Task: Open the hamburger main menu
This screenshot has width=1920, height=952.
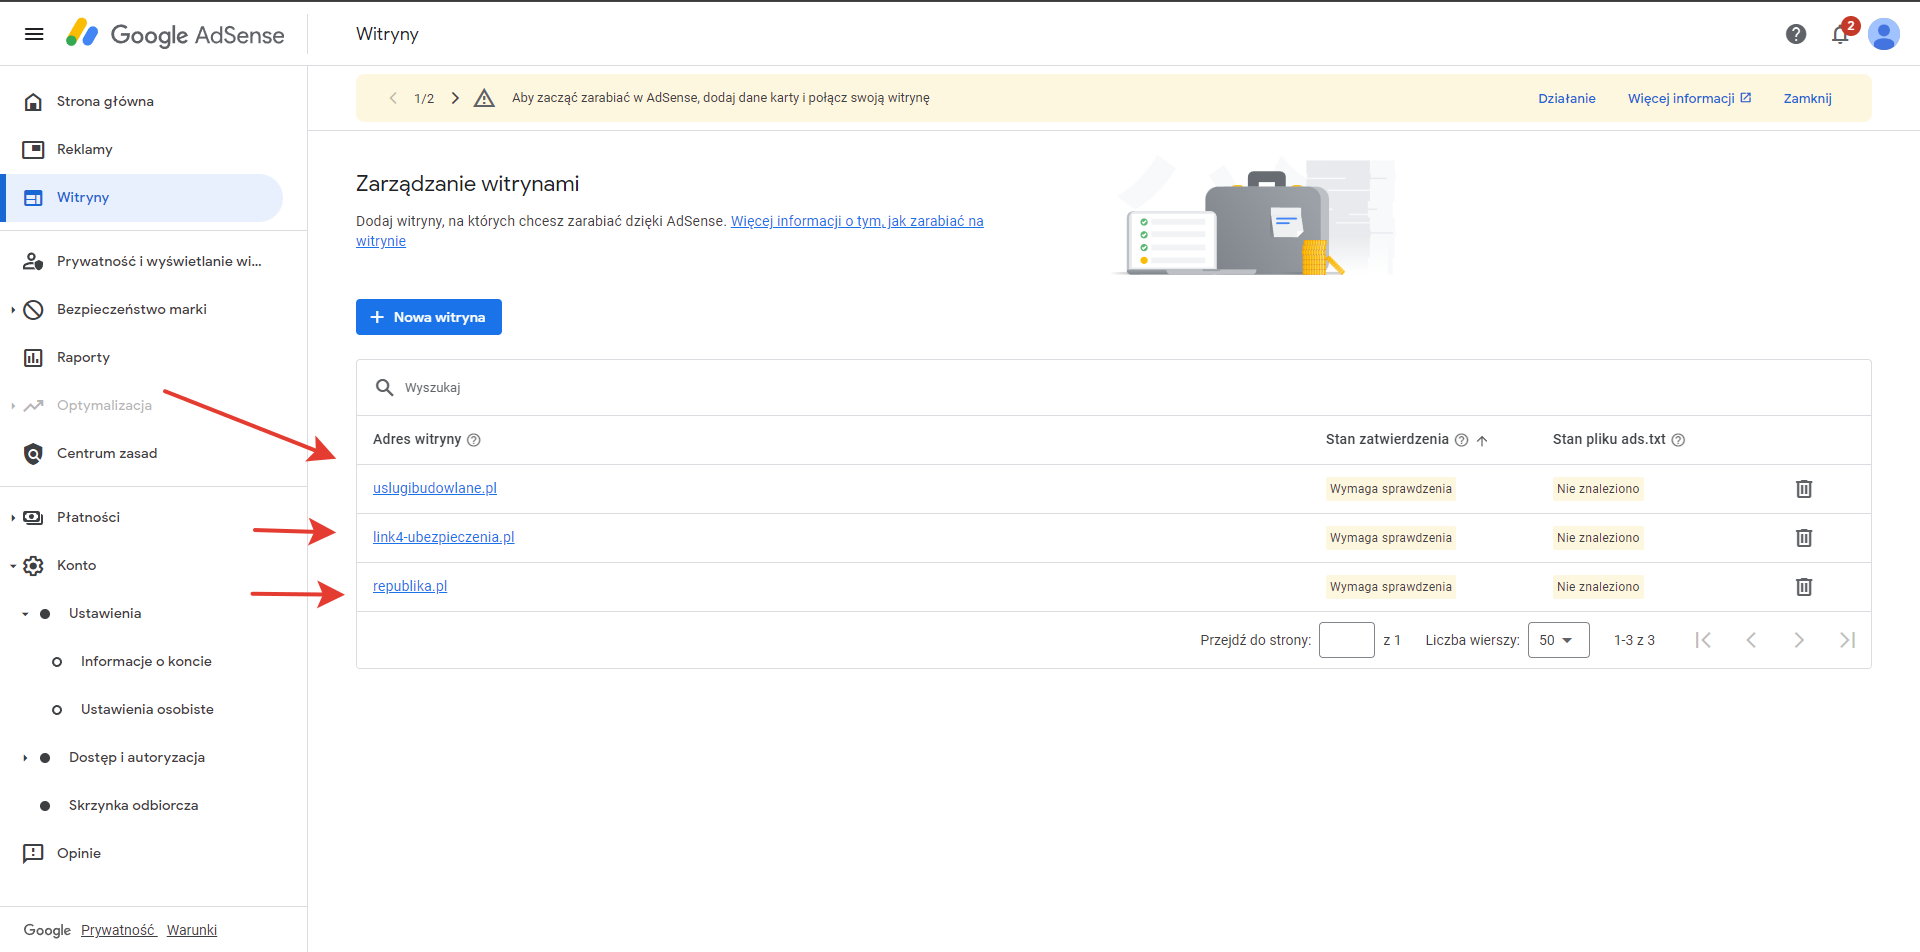Action: 34,34
